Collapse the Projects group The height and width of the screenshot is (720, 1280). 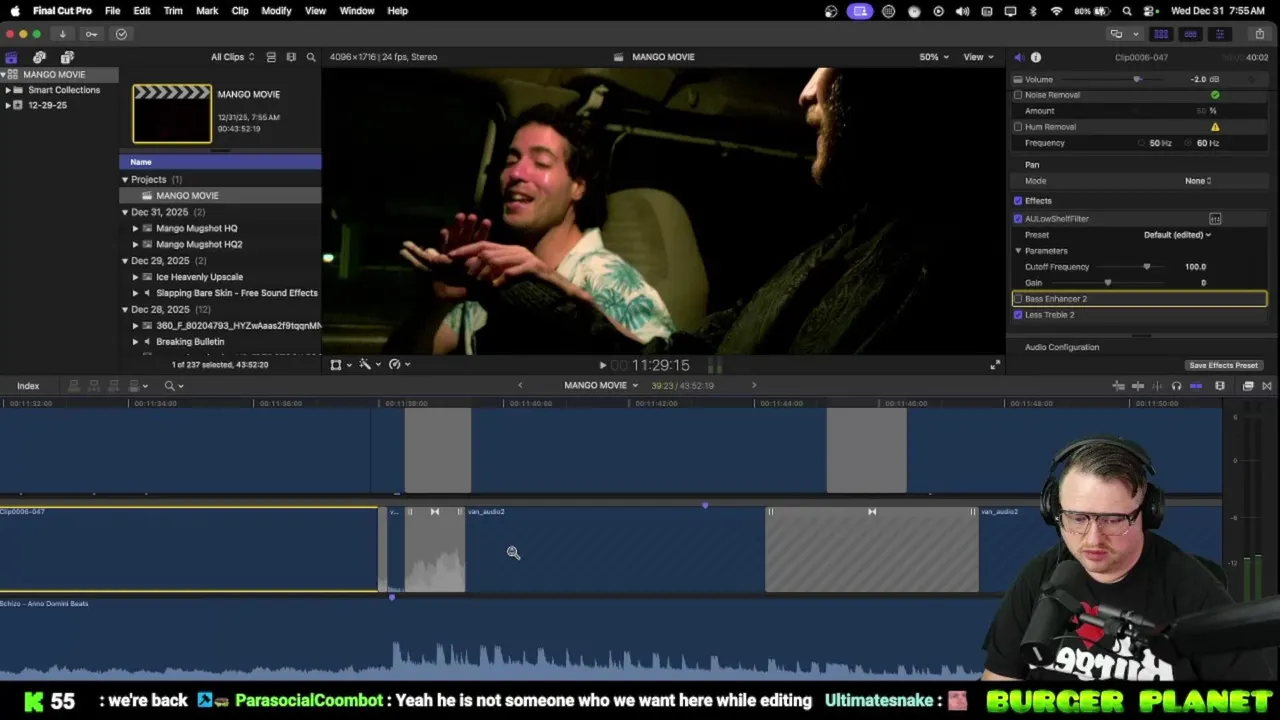pyautogui.click(x=125, y=180)
